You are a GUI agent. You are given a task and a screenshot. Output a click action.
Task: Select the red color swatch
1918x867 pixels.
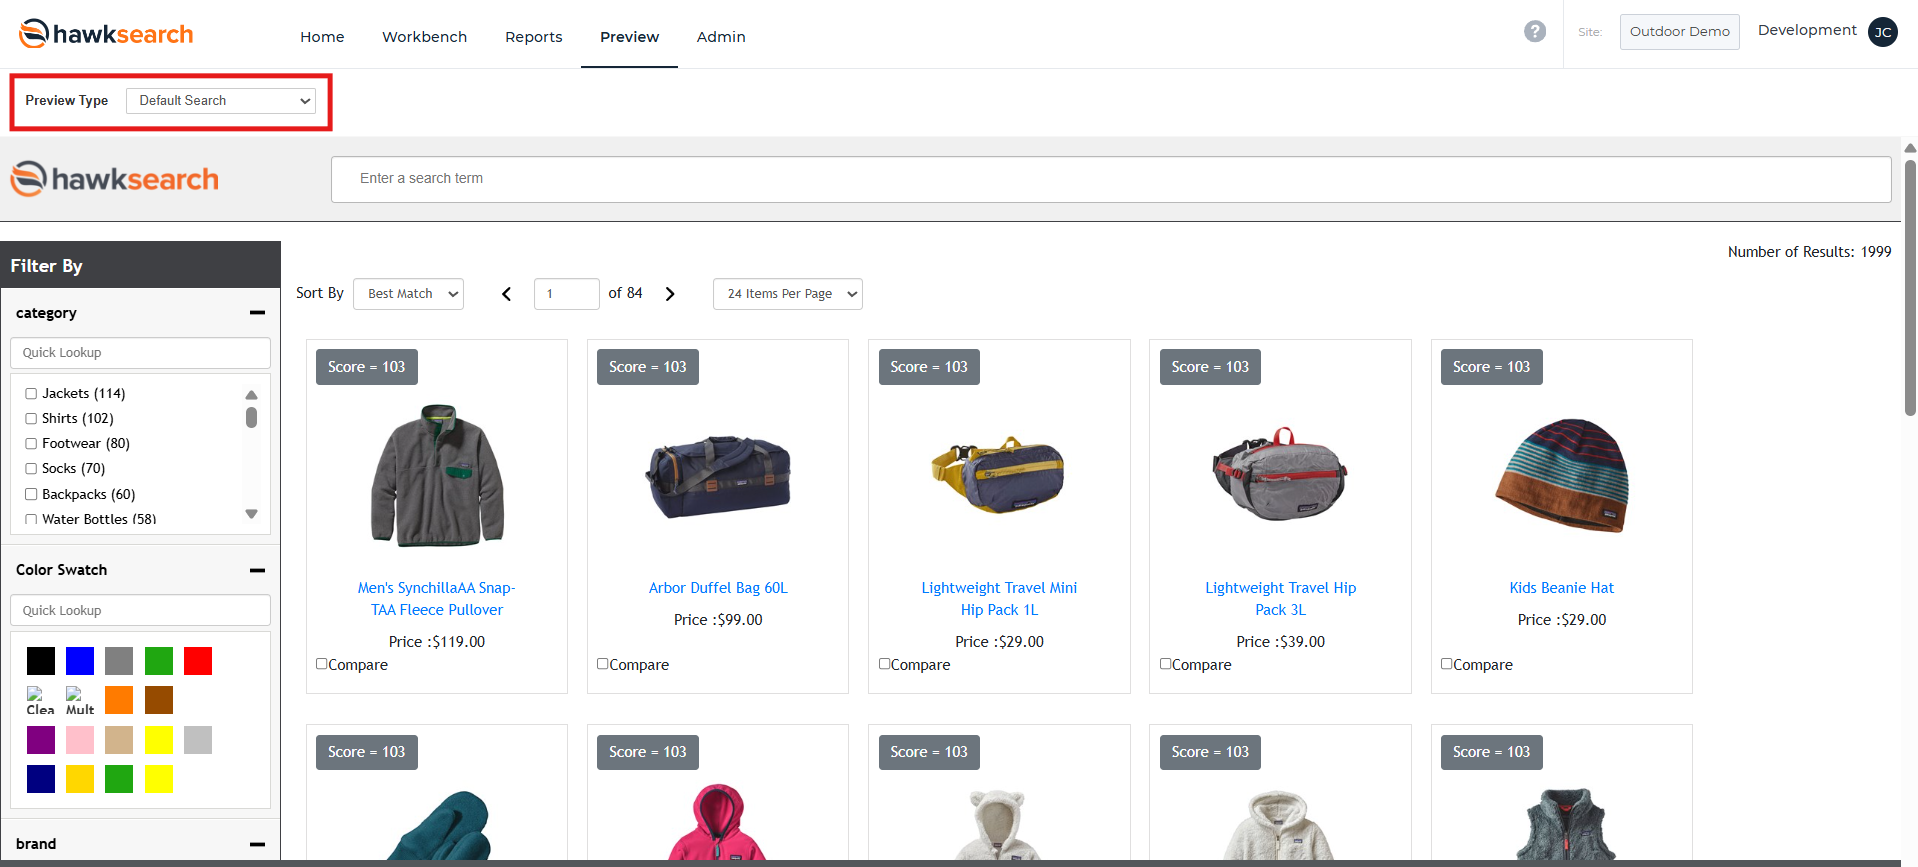click(198, 661)
